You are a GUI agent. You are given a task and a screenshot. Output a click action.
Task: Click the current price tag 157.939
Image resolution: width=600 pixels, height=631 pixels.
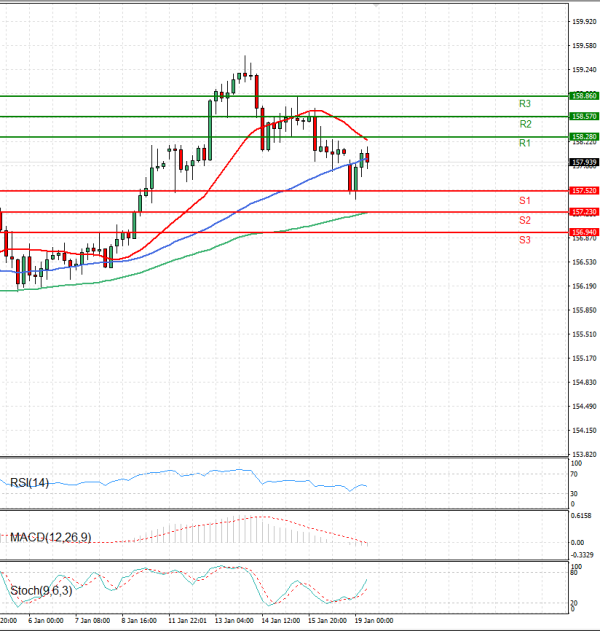tap(583, 162)
